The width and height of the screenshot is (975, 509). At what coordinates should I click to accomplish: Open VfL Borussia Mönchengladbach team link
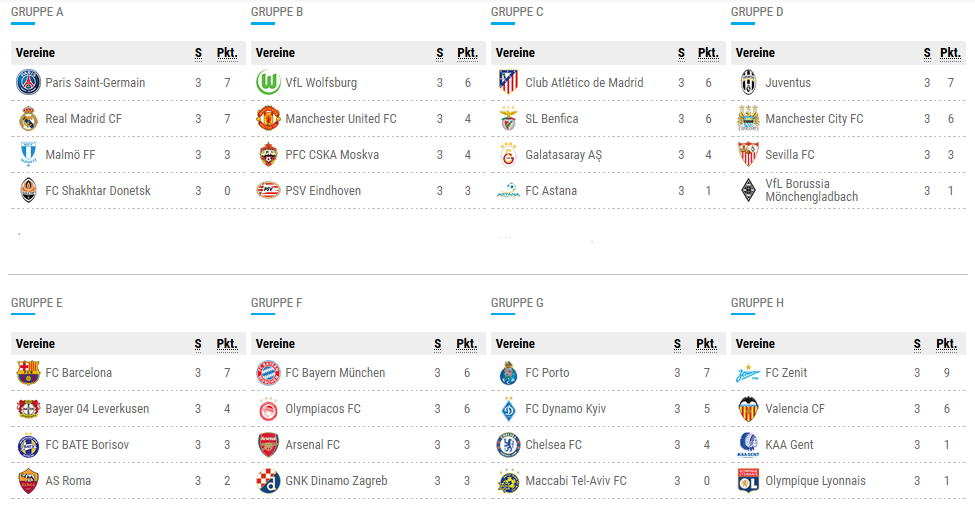click(x=811, y=190)
